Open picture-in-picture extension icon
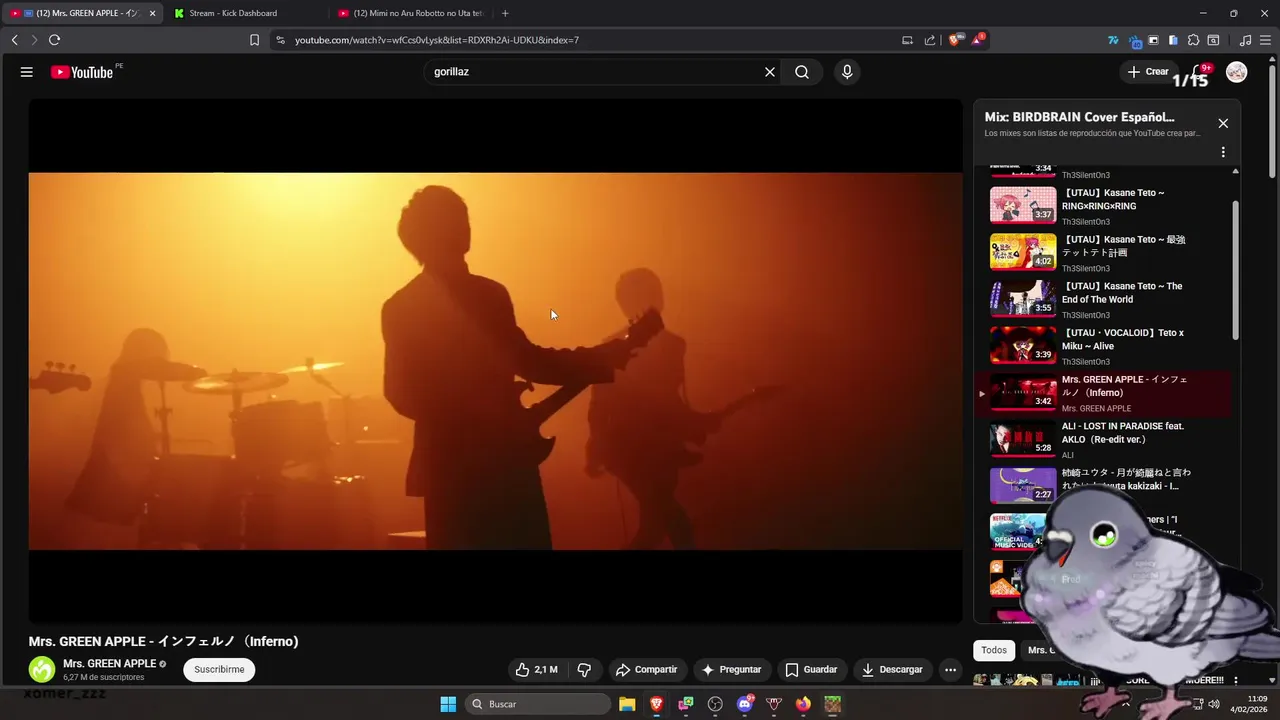Image resolution: width=1280 pixels, height=720 pixels. point(1153,40)
